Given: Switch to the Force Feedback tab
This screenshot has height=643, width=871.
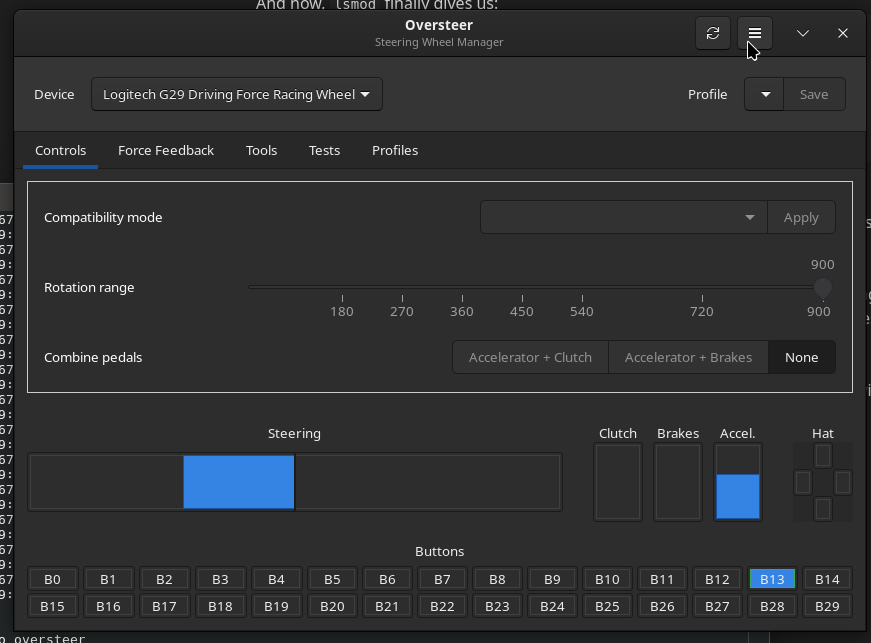Looking at the screenshot, I should point(166,150).
